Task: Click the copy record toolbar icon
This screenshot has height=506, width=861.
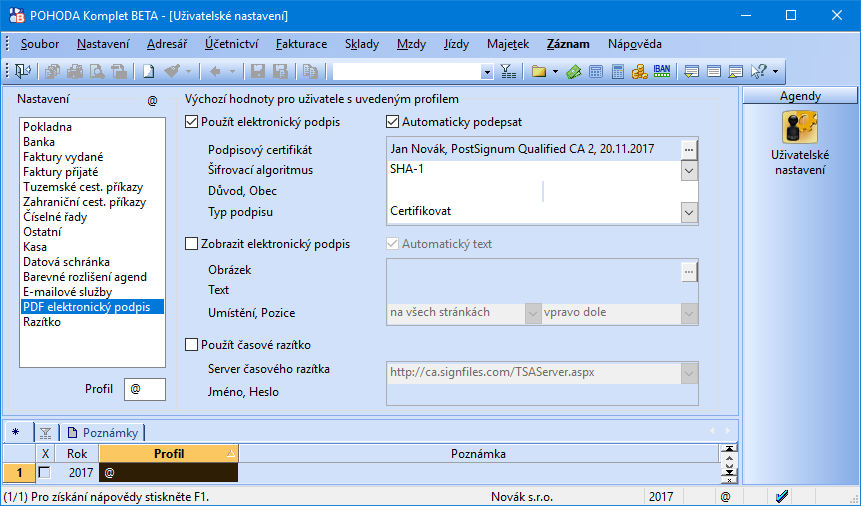Action: coord(310,71)
